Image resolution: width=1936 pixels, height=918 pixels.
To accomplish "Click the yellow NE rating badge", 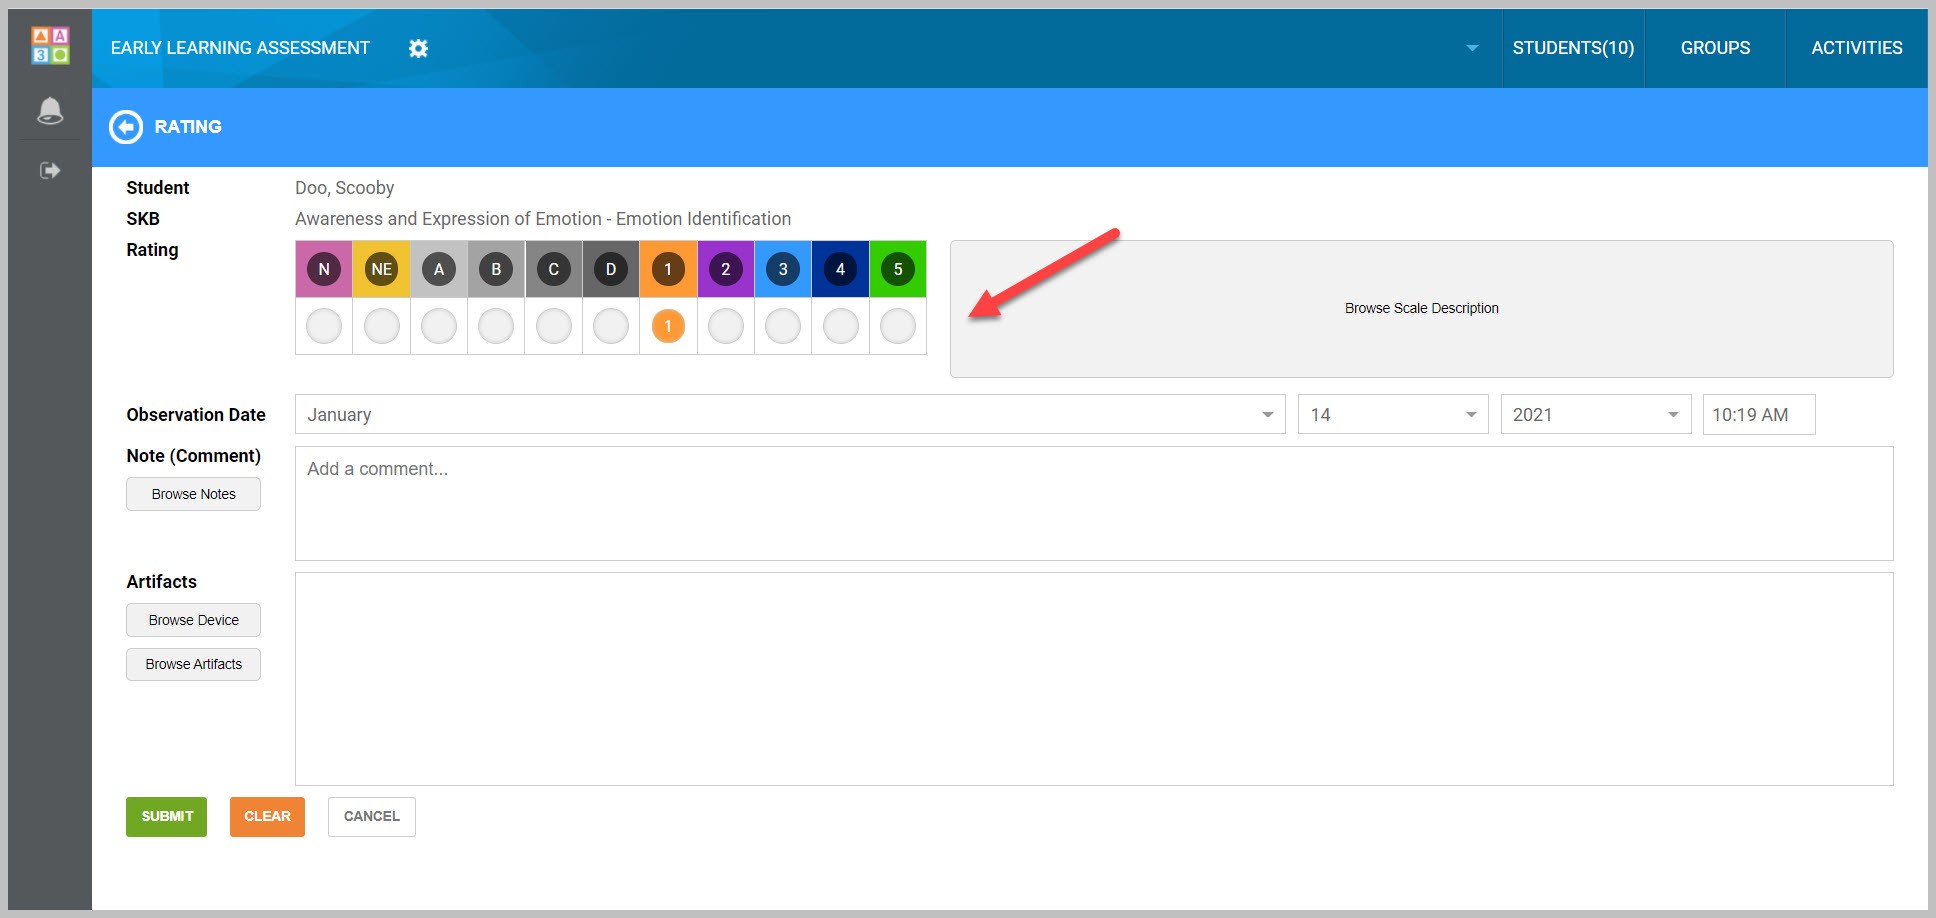I will 381,269.
